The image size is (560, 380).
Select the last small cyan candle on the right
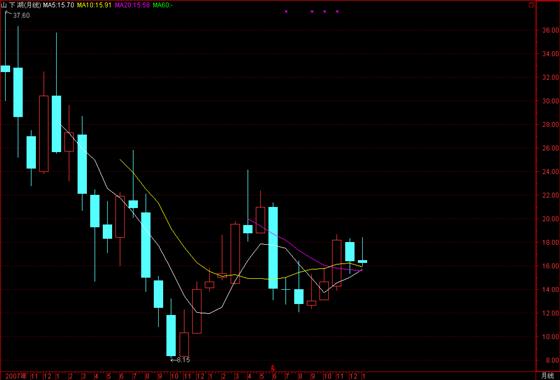362,261
